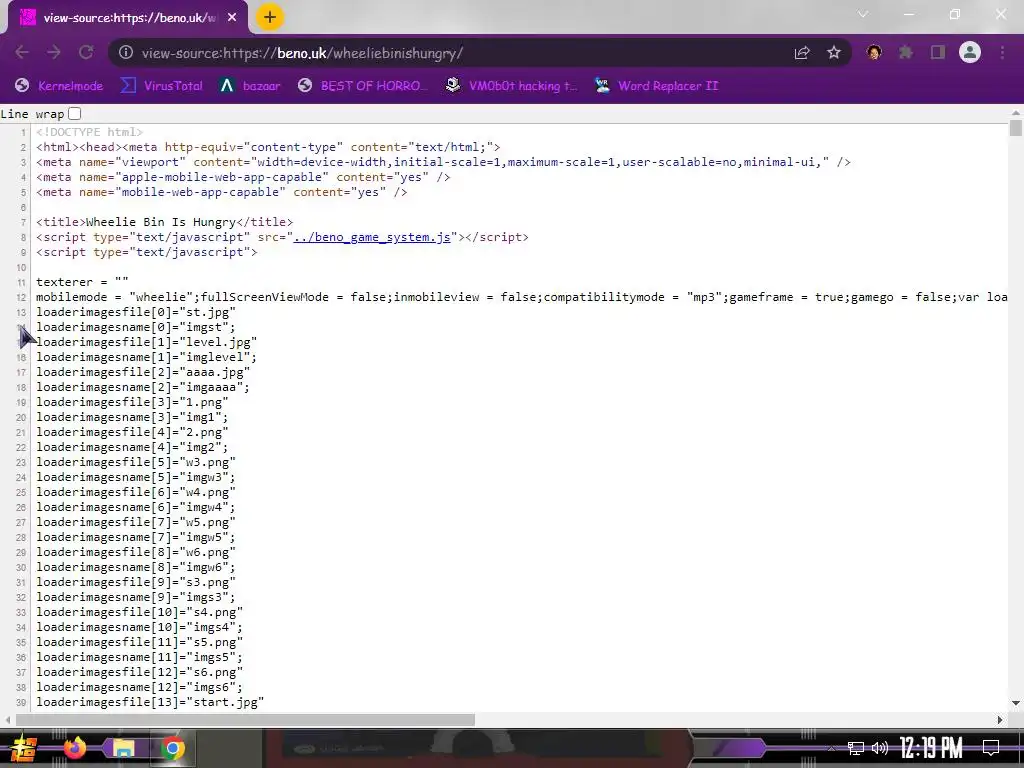
Task: Open the Kernelmode bookmark
Action: point(59,86)
